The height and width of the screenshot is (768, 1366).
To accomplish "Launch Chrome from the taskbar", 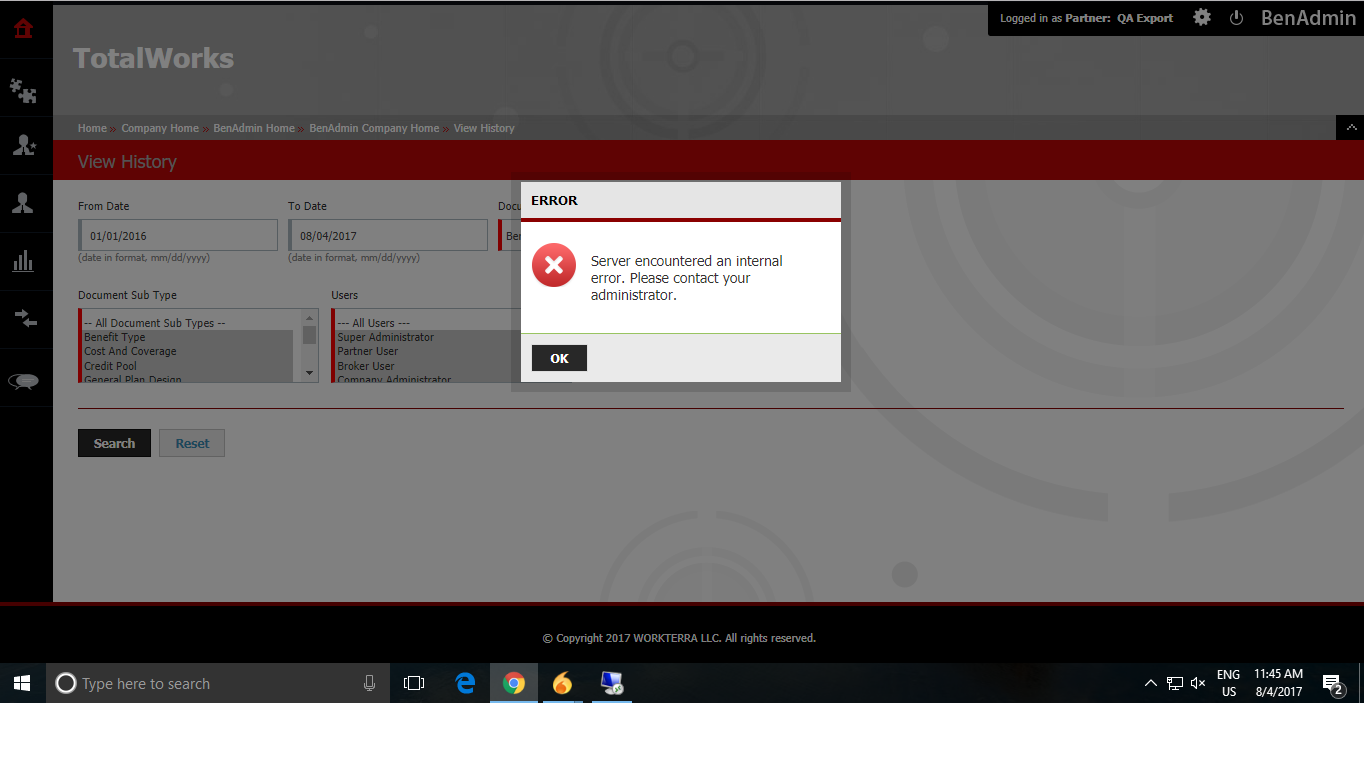I will [513, 683].
